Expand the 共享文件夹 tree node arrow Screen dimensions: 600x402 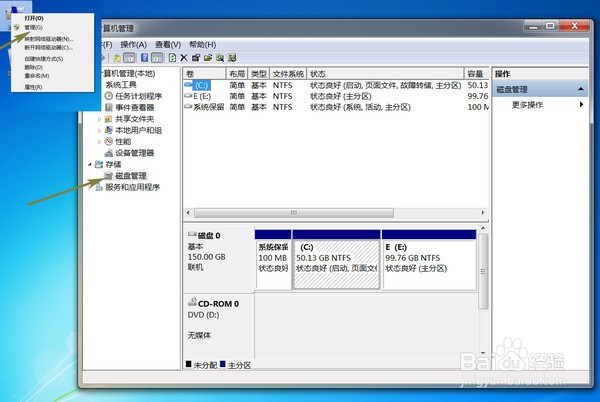(99, 119)
